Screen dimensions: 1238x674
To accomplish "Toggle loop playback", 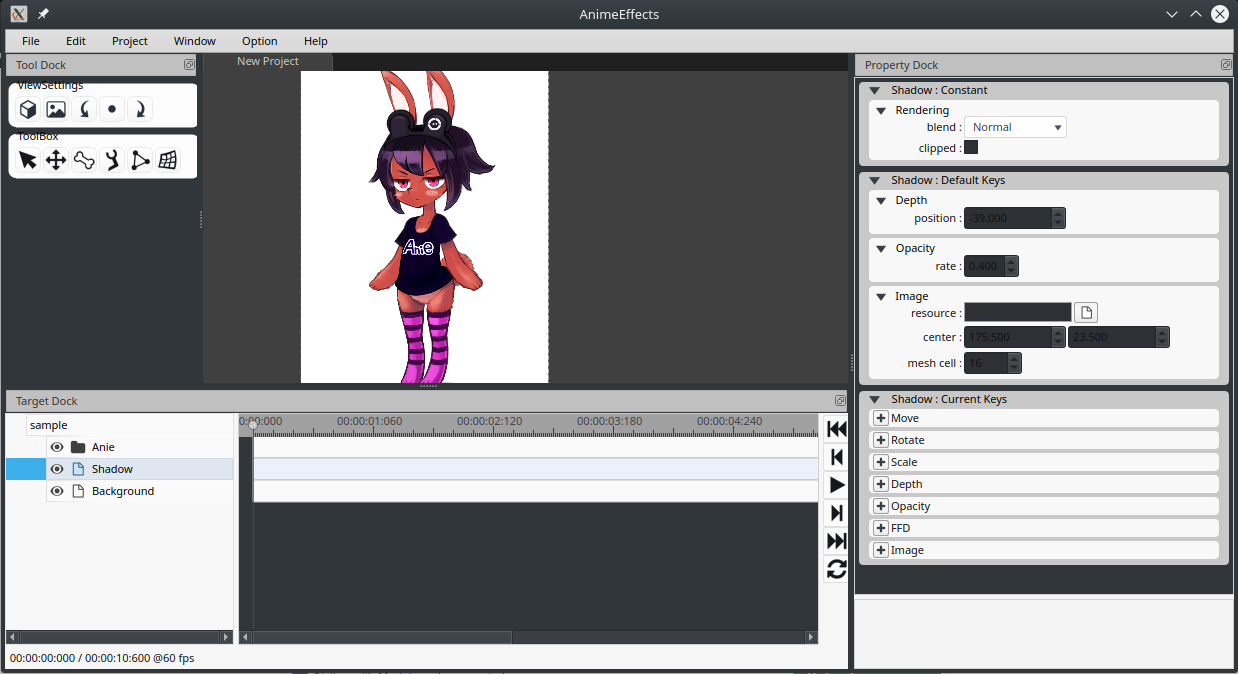I will click(x=837, y=569).
